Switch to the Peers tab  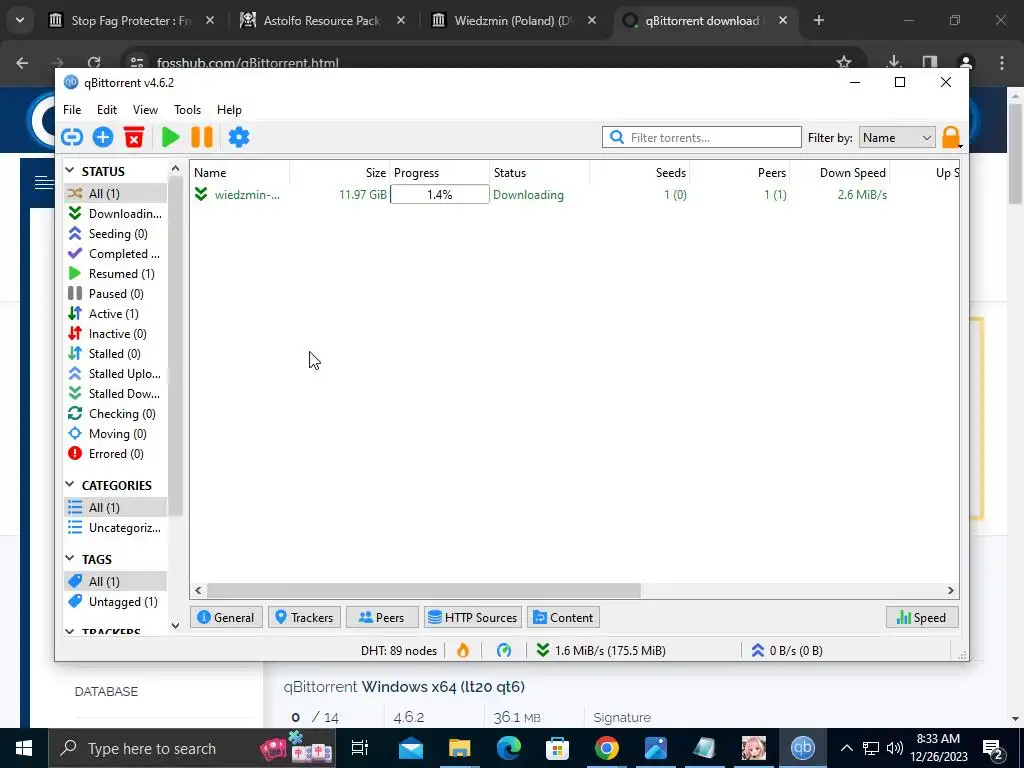[381, 617]
